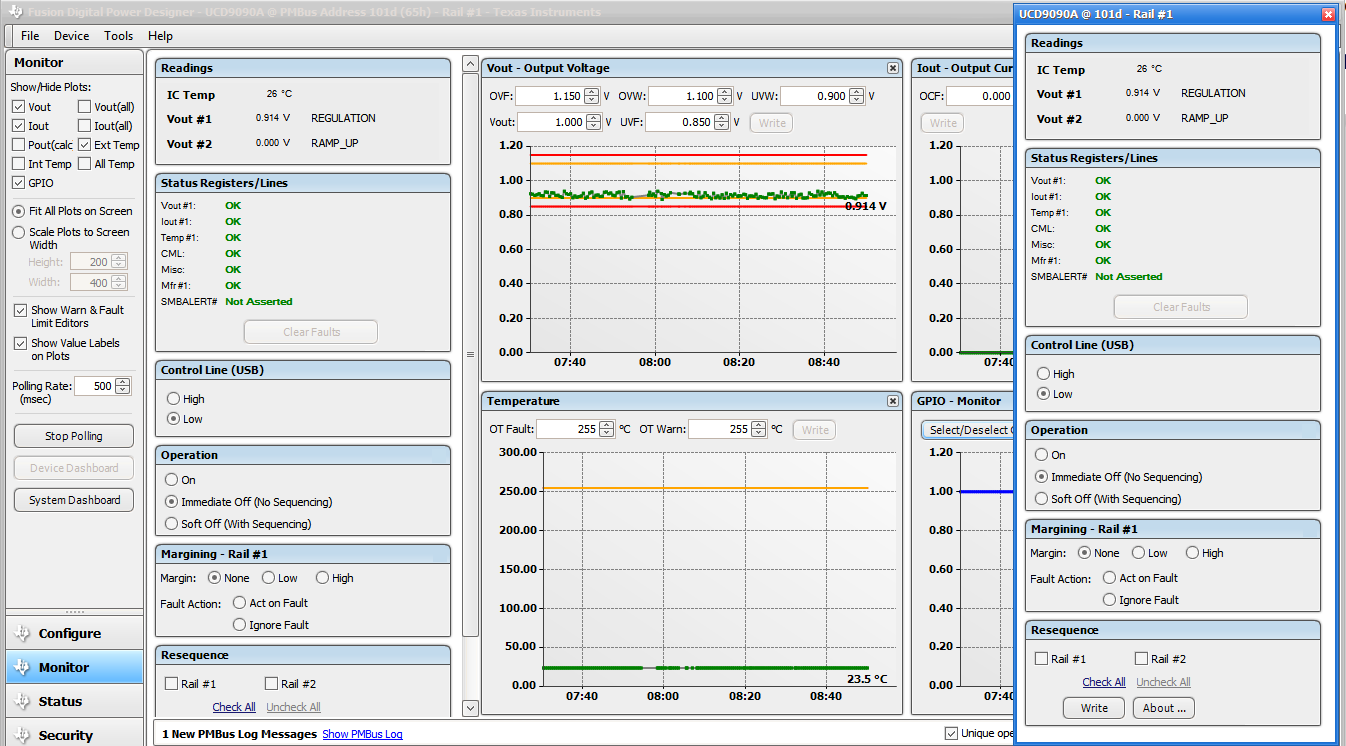Click the Security section icon

click(x=22, y=735)
